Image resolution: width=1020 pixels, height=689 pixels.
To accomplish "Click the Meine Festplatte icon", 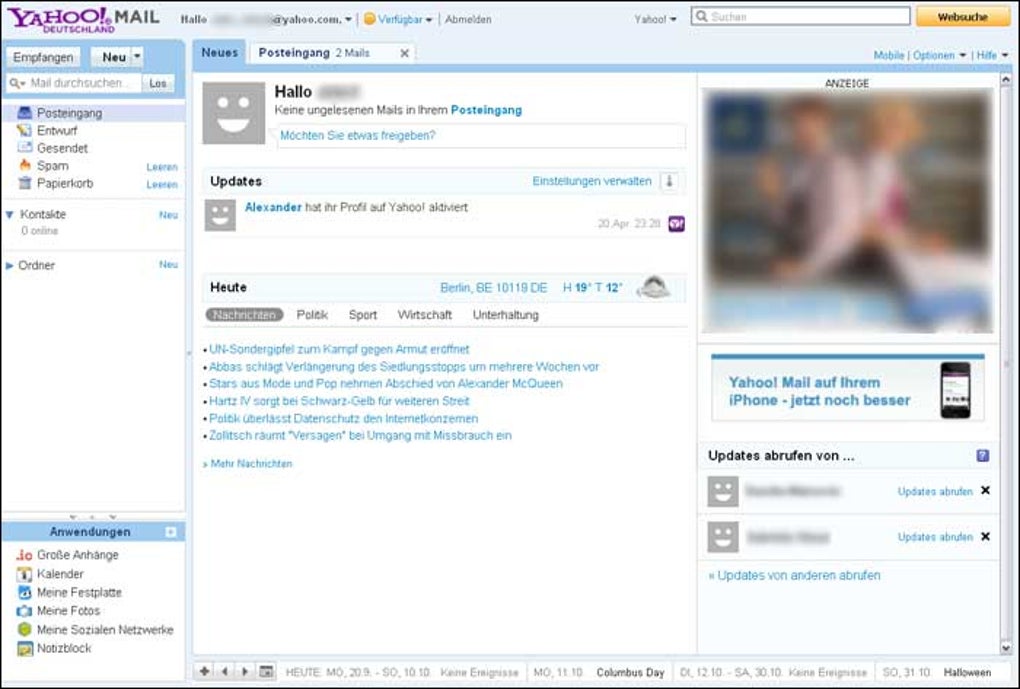I will pos(24,592).
